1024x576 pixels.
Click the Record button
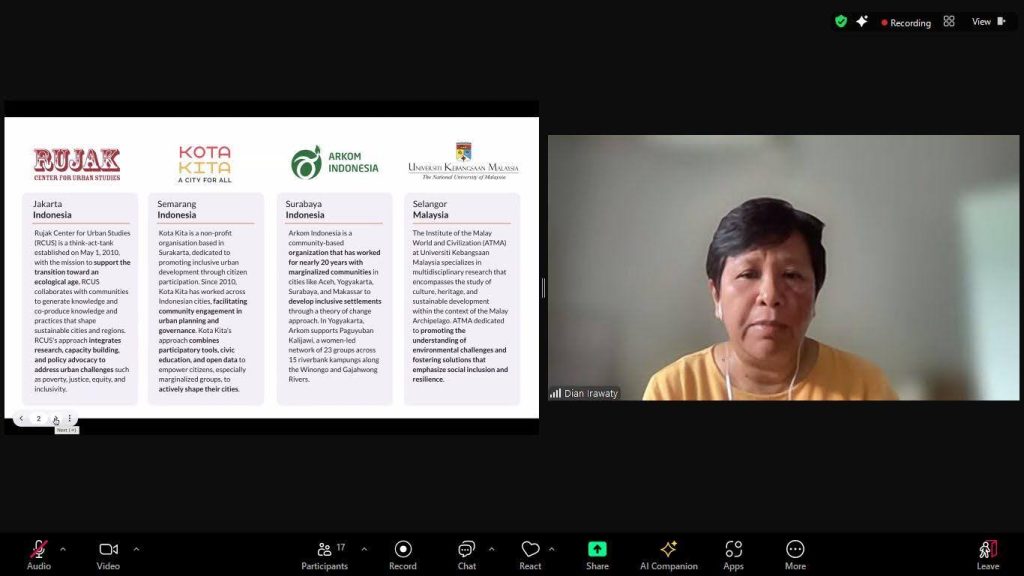[x=403, y=555]
